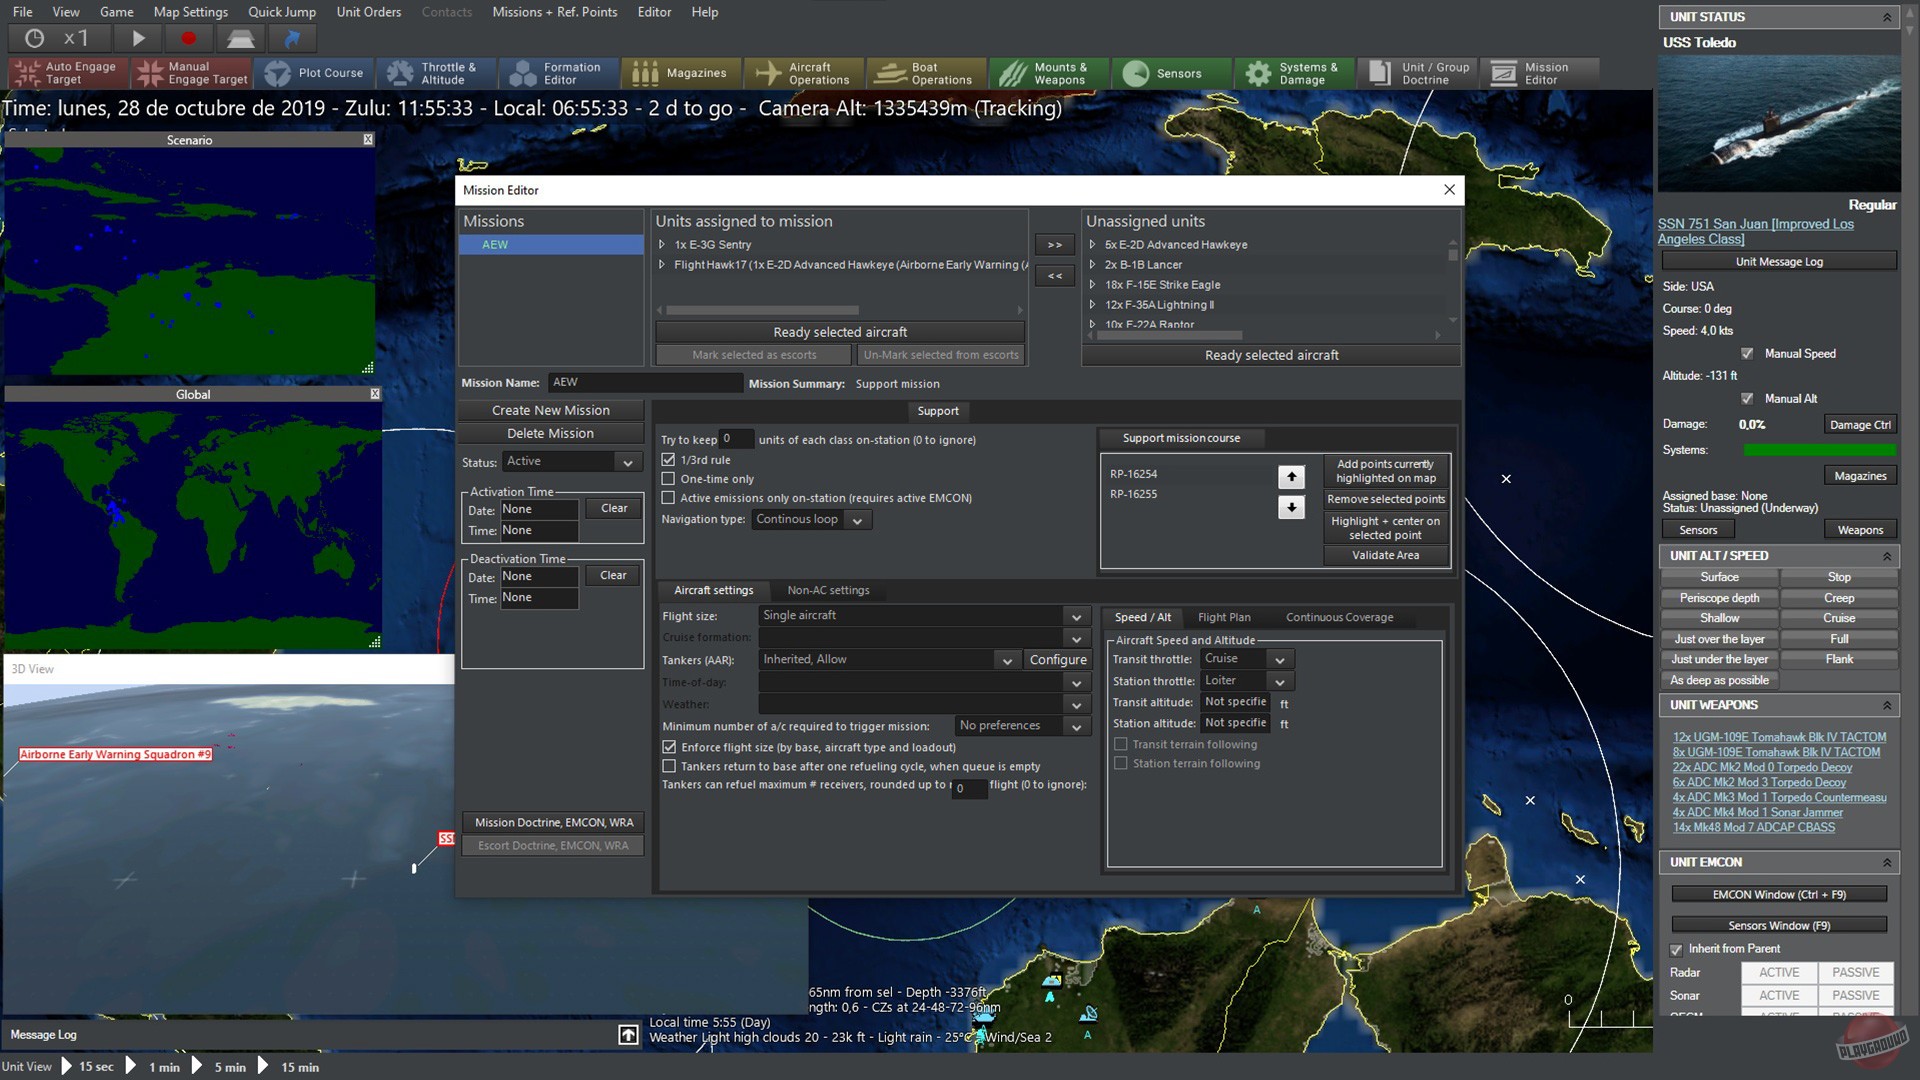
Task: Toggle the 1/3rd rule checkbox
Action: pos(668,459)
